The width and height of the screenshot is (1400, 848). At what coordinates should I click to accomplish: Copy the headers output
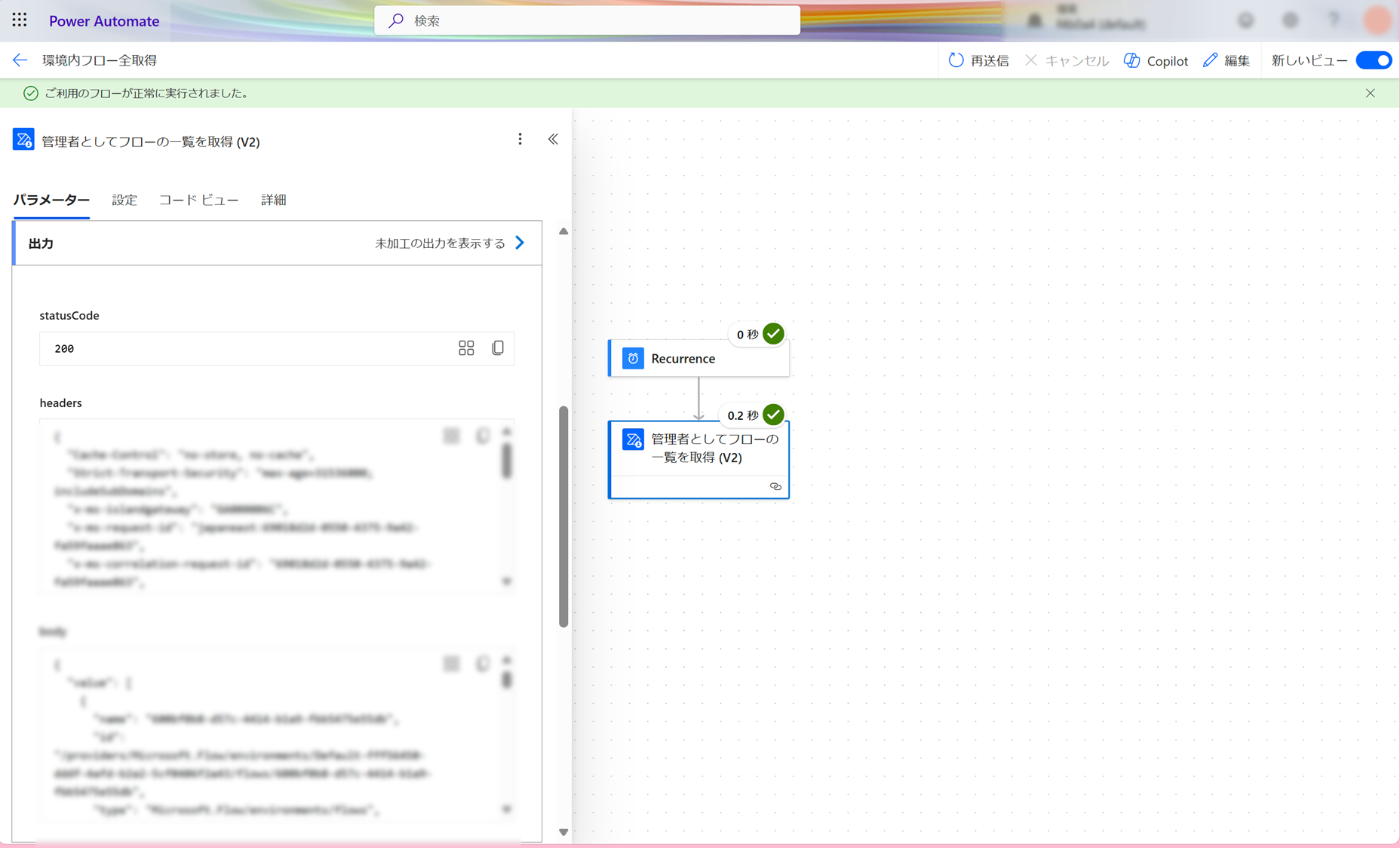click(483, 435)
